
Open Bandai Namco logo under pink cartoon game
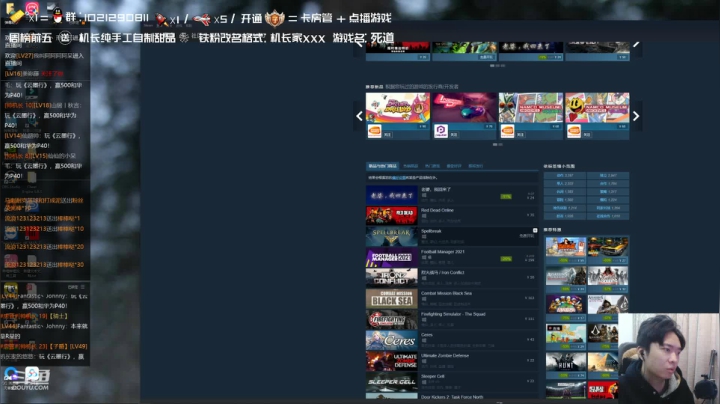(x=374, y=132)
